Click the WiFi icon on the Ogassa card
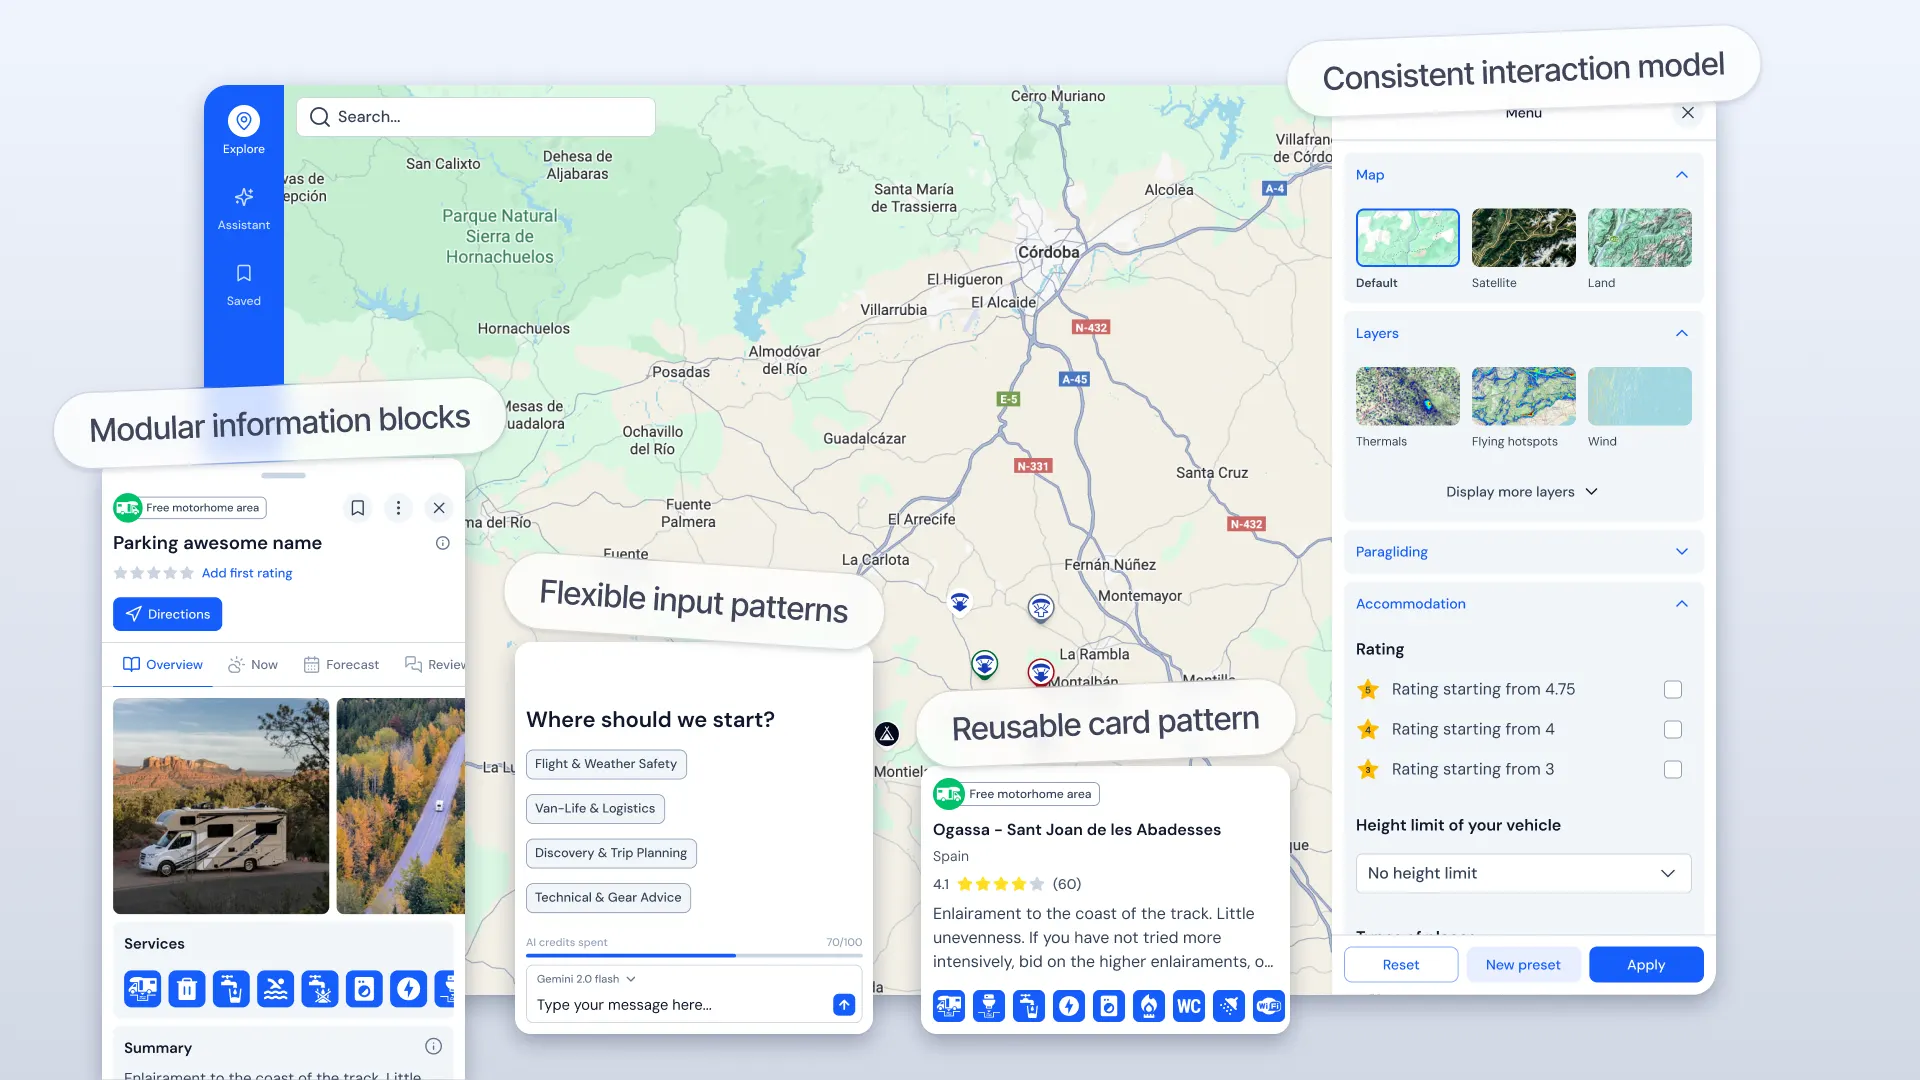The width and height of the screenshot is (1920, 1080). (1269, 1006)
